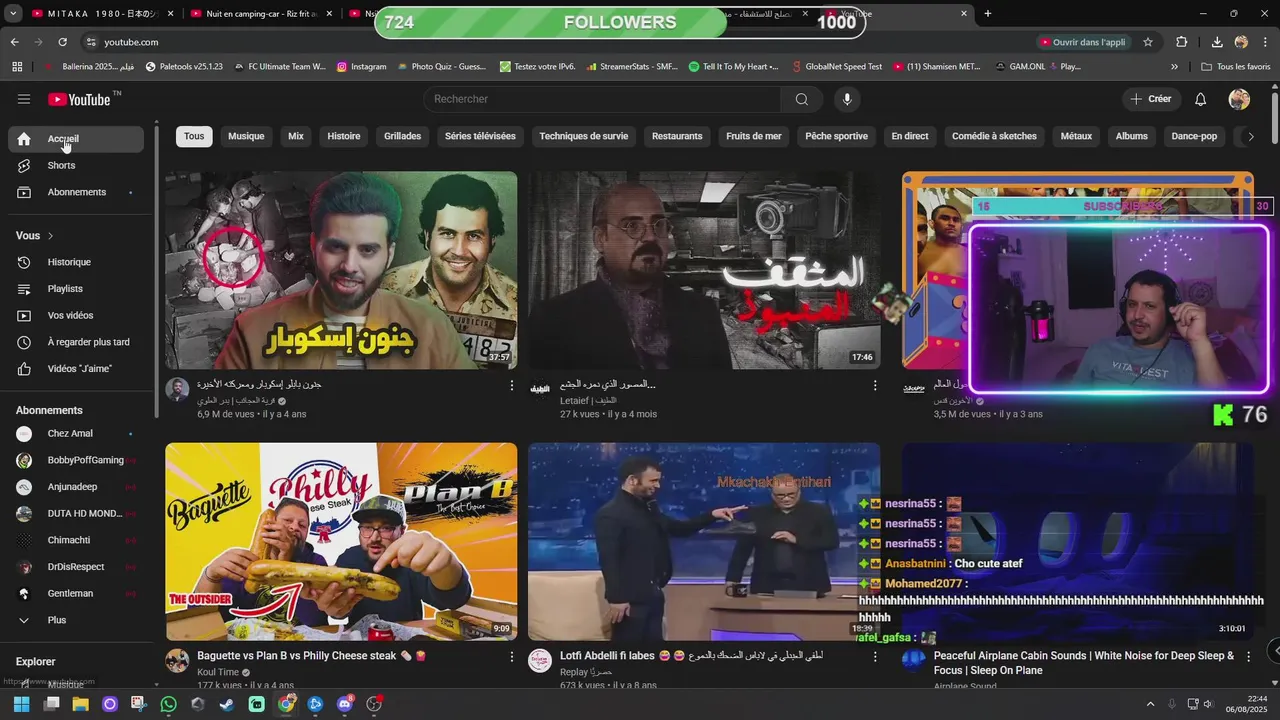Image resolution: width=1280 pixels, height=720 pixels.
Task: Open Steam from the taskbar
Action: [227, 704]
